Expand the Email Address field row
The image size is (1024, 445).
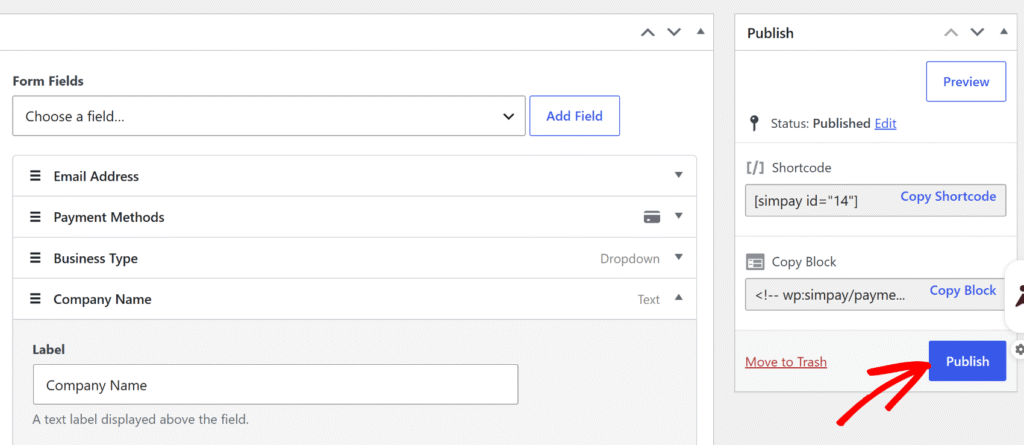(x=679, y=175)
